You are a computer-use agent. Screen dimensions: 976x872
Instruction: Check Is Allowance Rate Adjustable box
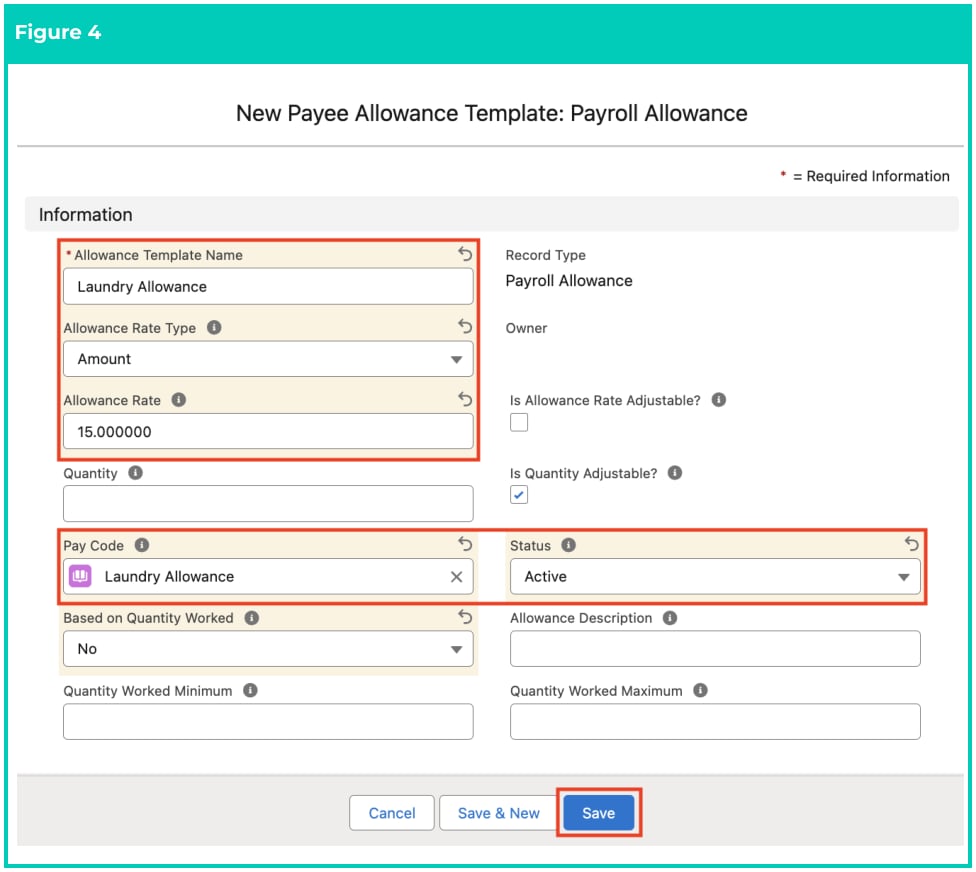click(x=519, y=423)
